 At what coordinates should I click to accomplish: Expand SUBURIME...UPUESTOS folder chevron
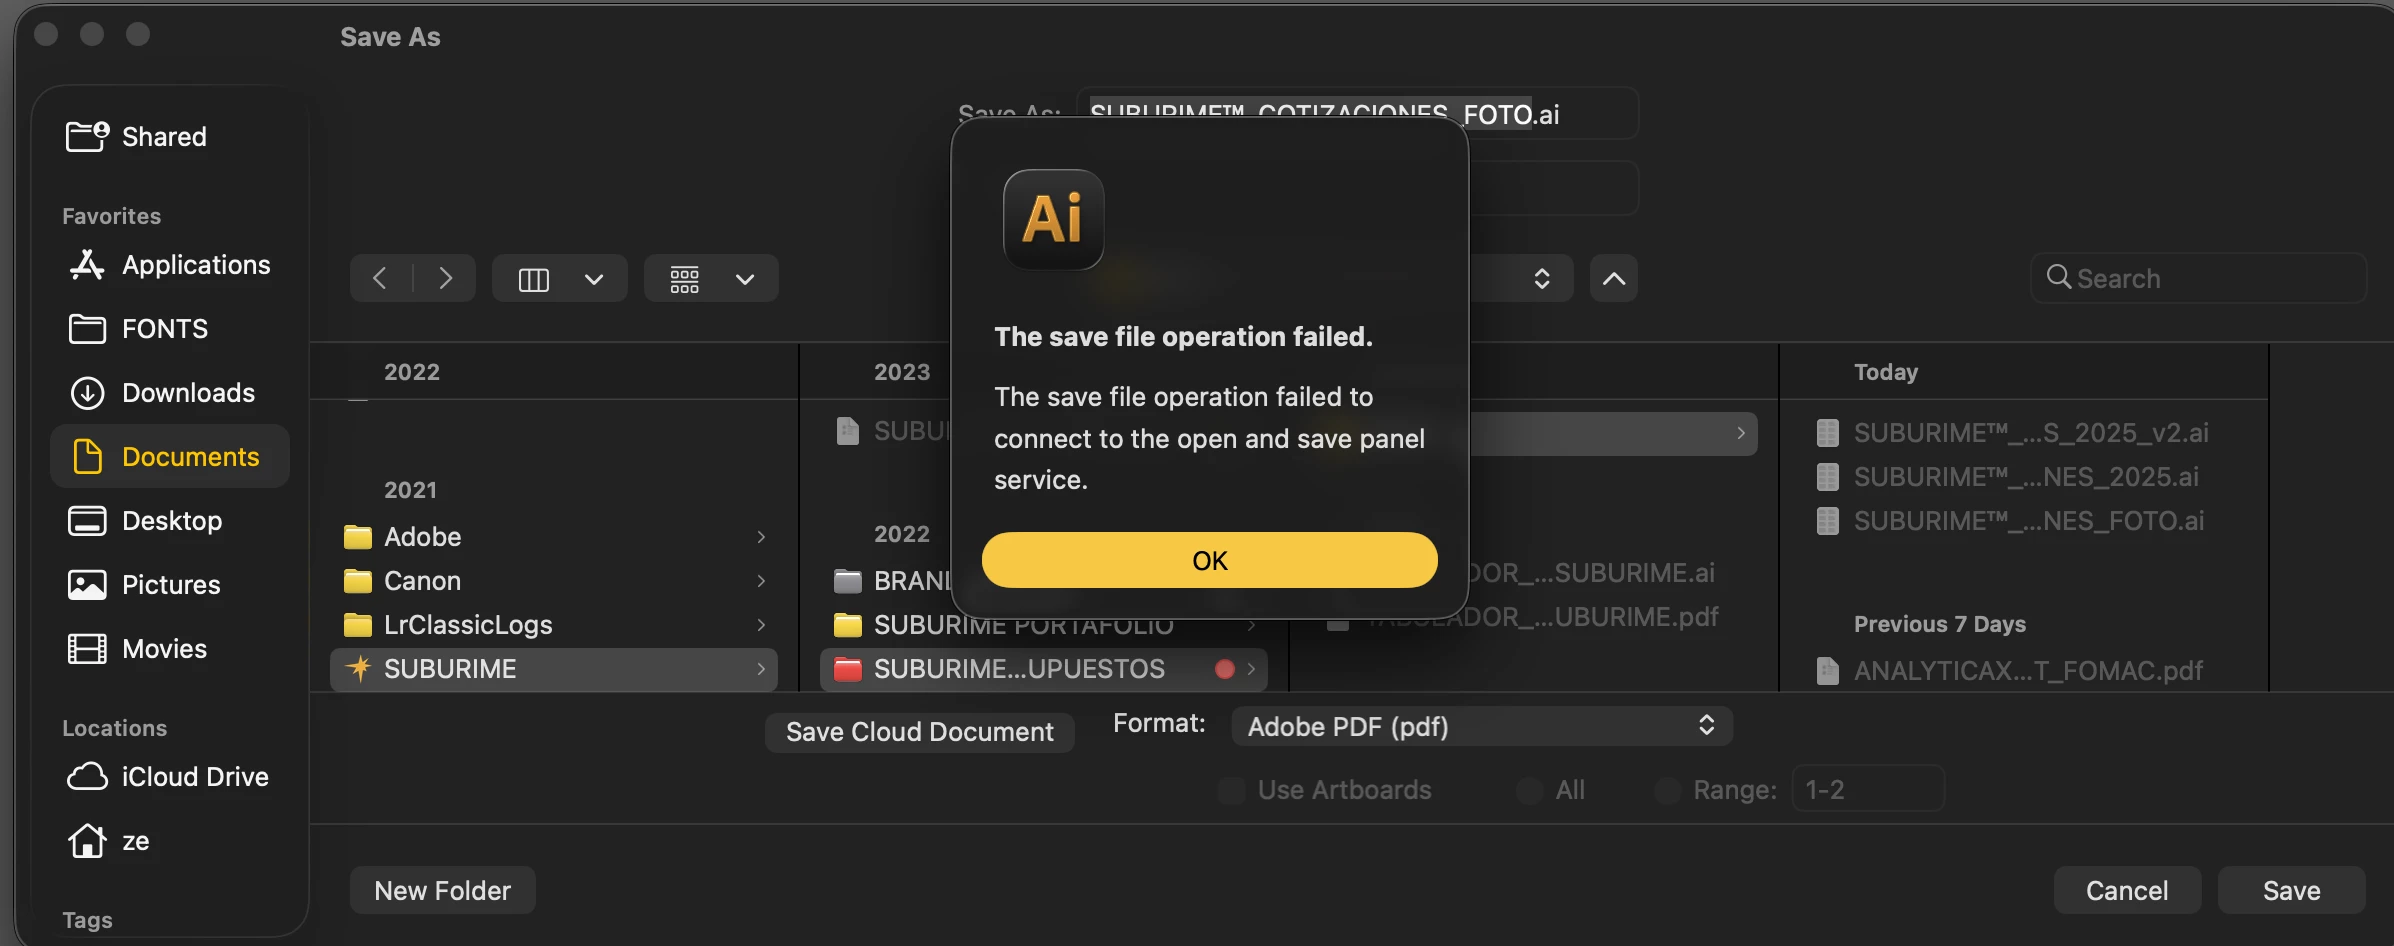(x=1251, y=669)
